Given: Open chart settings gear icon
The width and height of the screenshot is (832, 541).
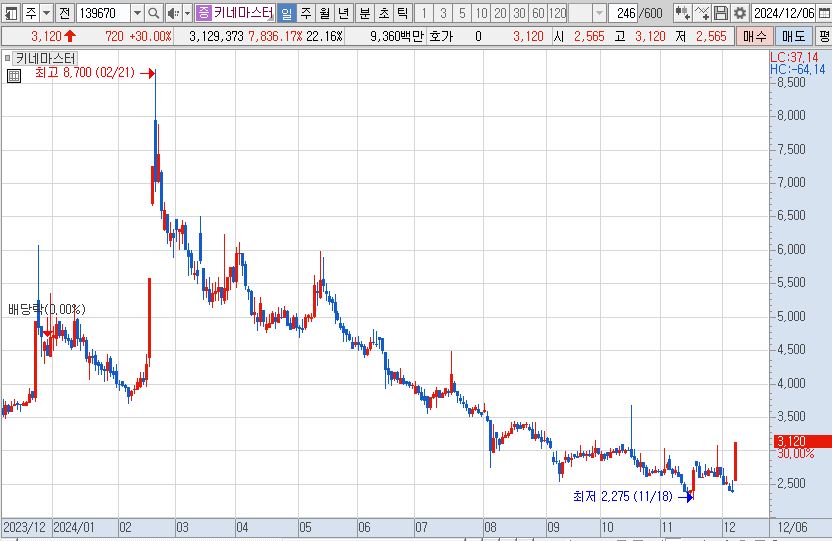Looking at the screenshot, I should pyautogui.click(x=740, y=13).
